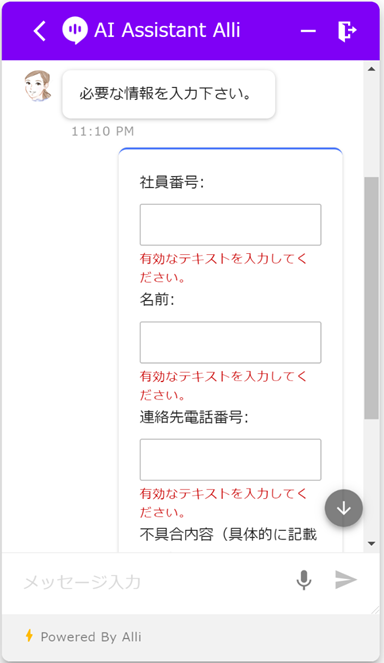Click the Alli chat bubble logo
This screenshot has width=384, height=663.
[x=75, y=30]
